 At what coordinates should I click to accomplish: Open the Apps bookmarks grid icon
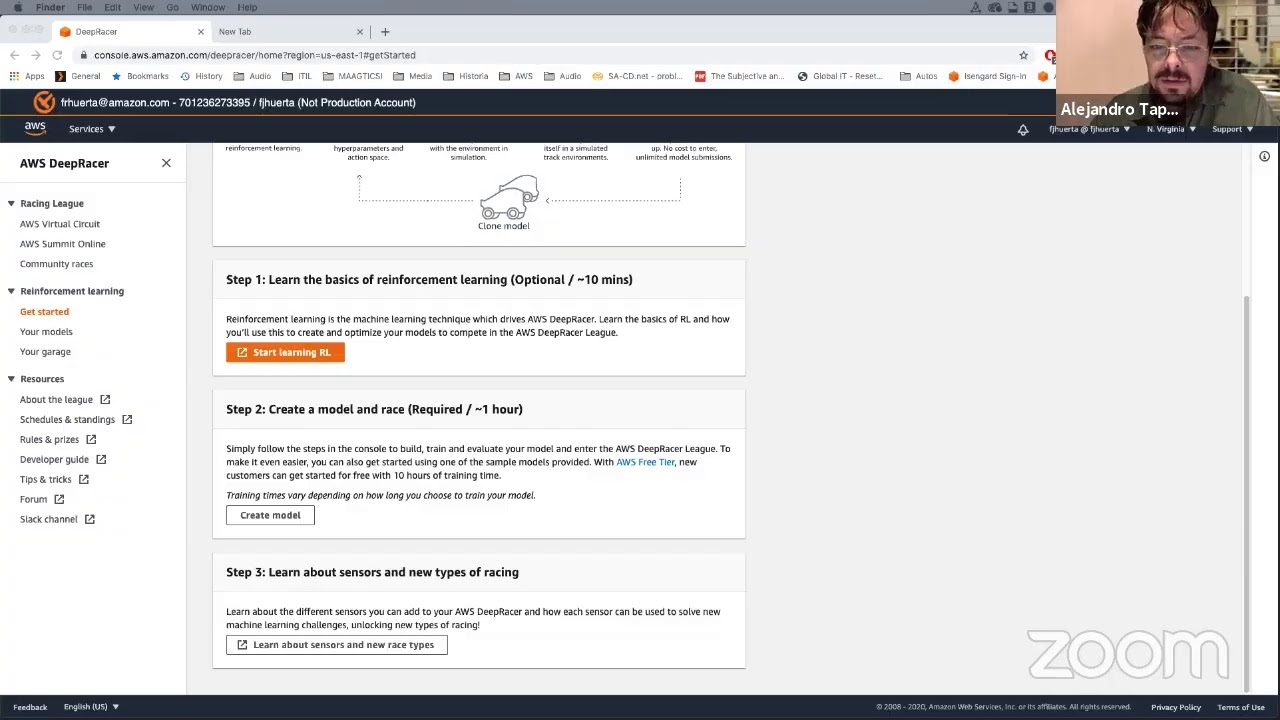pyautogui.click(x=14, y=76)
